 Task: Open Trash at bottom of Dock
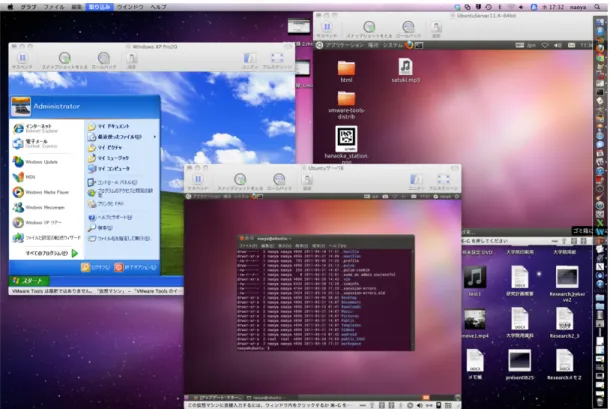(600, 400)
